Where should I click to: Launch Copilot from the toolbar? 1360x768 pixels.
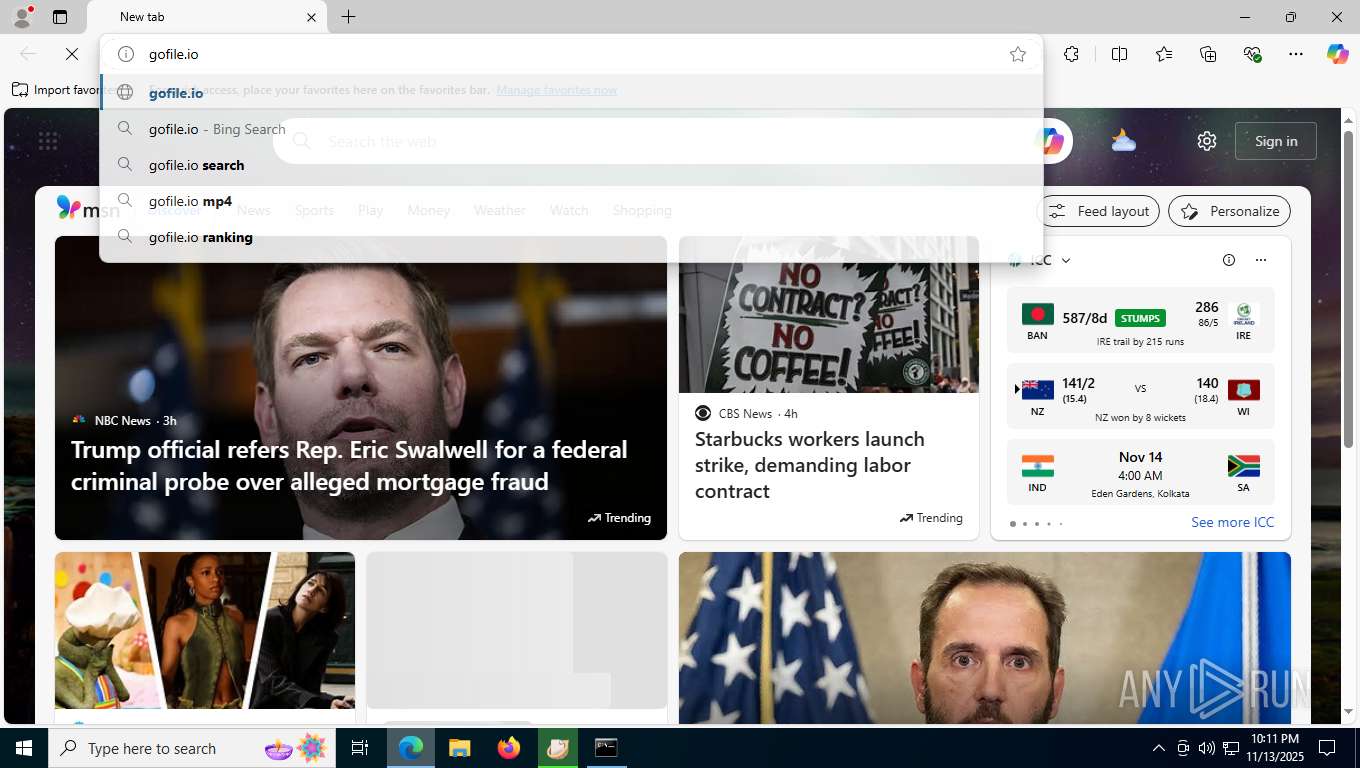click(1338, 54)
